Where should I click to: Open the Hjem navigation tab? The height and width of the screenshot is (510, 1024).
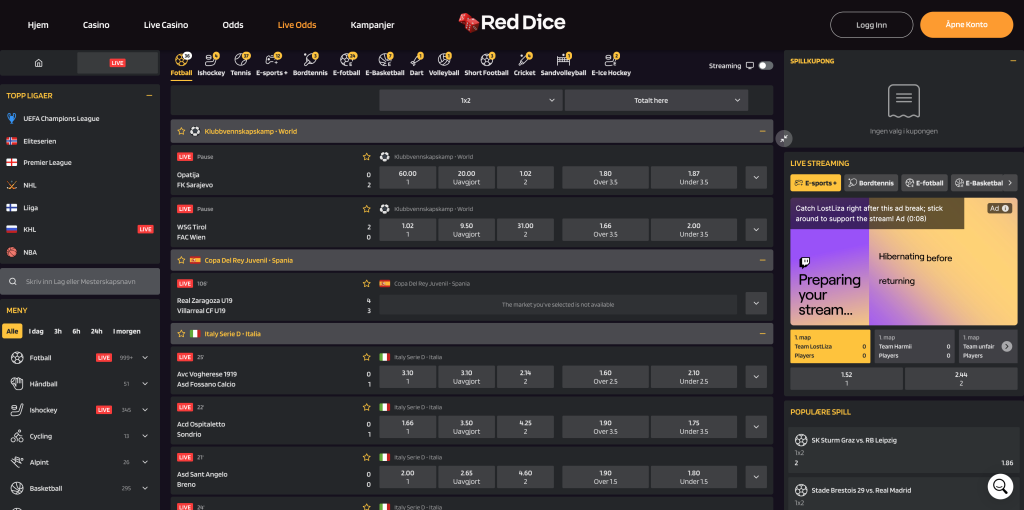(x=38, y=25)
